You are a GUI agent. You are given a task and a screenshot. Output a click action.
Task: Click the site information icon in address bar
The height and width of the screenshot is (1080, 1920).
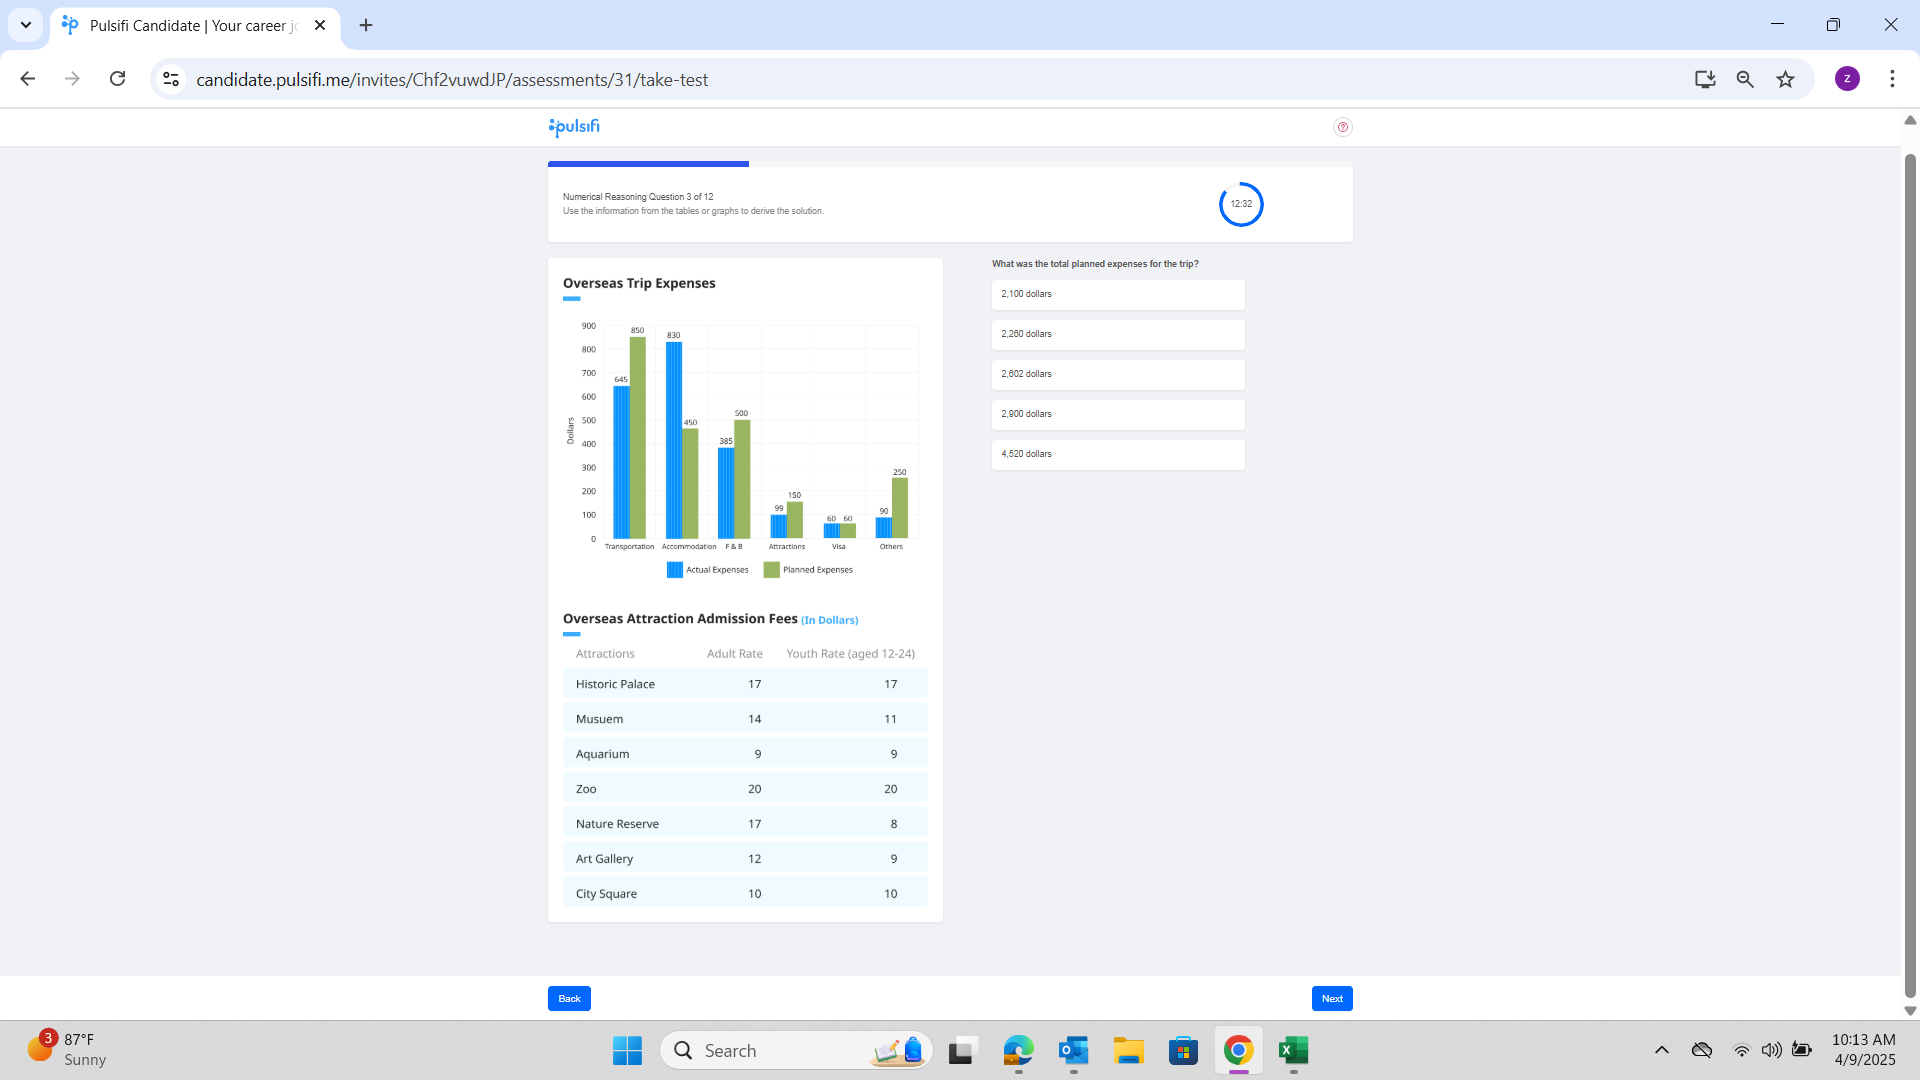(171, 79)
